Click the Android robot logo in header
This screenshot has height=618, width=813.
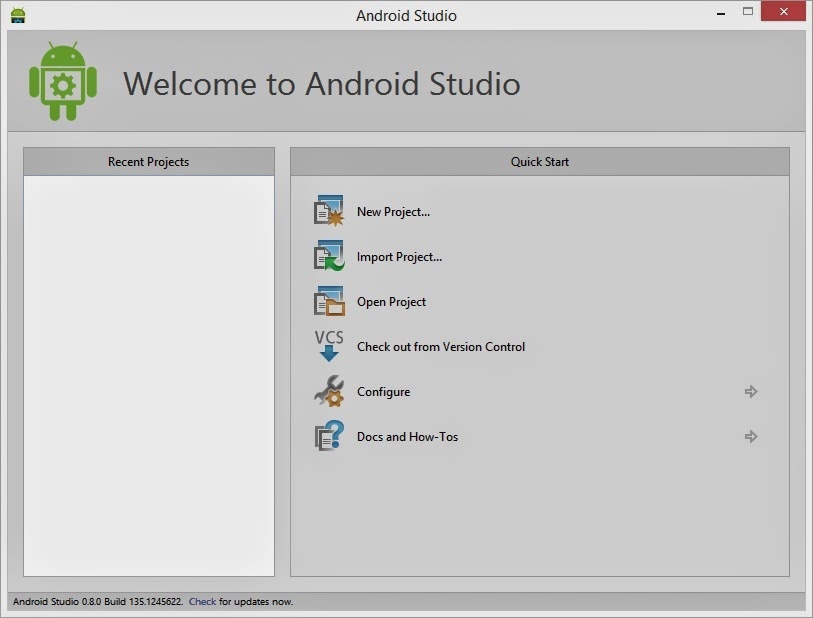coord(63,81)
